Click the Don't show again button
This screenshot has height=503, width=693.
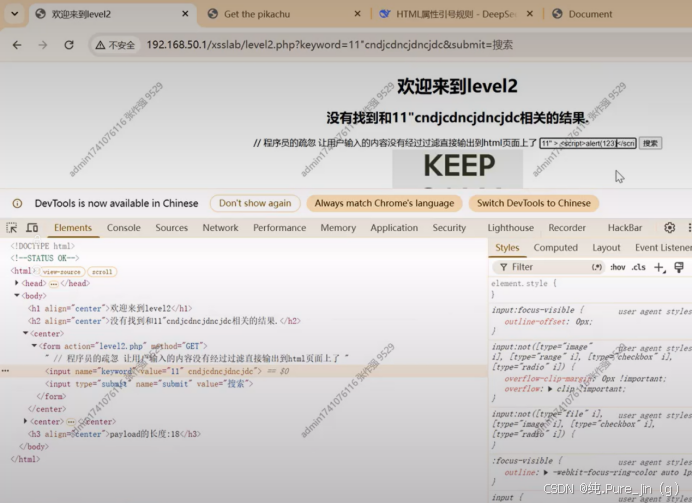(x=255, y=203)
